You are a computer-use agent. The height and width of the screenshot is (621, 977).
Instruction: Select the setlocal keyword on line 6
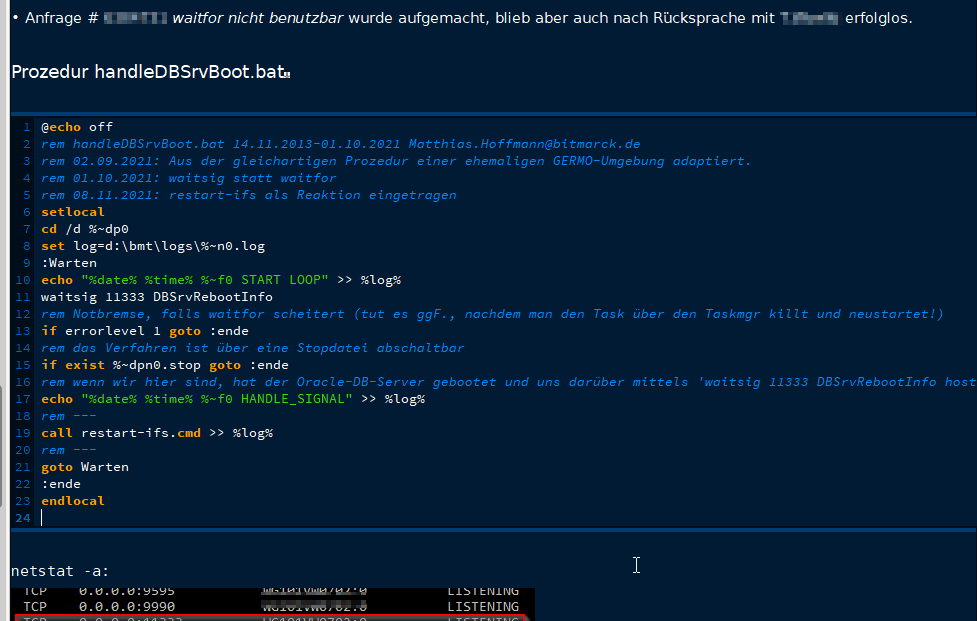pos(72,211)
